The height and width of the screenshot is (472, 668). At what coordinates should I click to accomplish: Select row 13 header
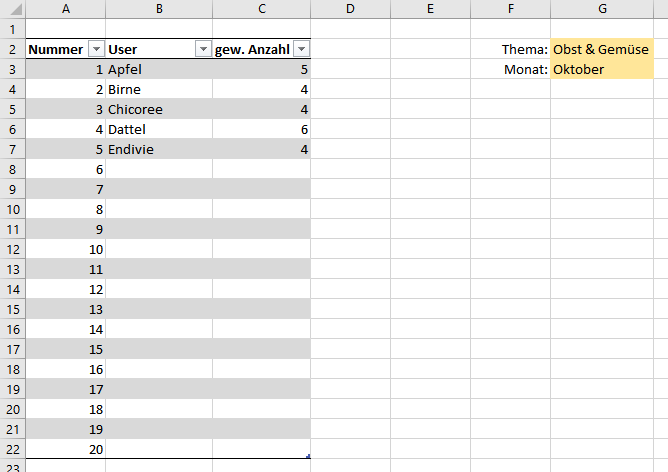12,269
